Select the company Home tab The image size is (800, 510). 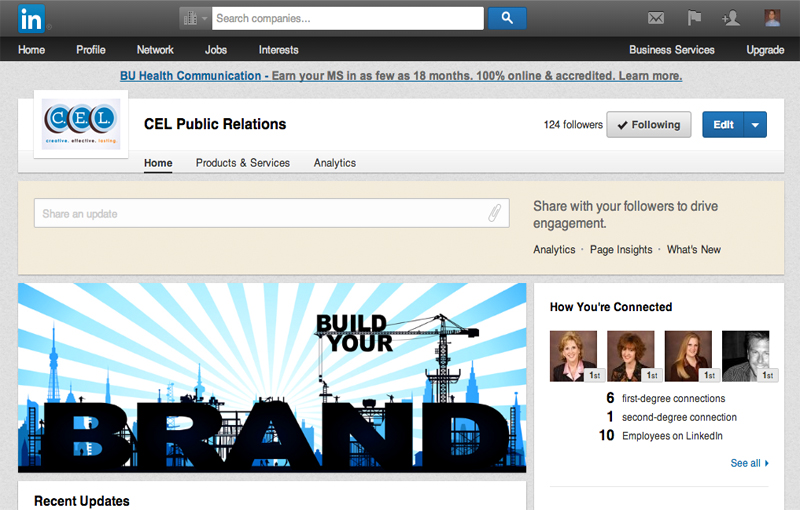pyautogui.click(x=158, y=163)
